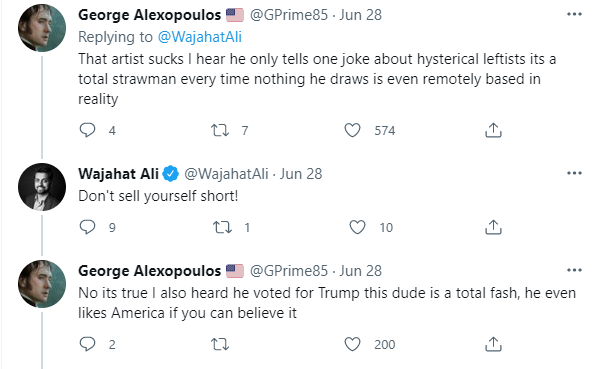Like Wajahat Ali's tweet with 10 likes
The image size is (598, 369).
coord(357,227)
